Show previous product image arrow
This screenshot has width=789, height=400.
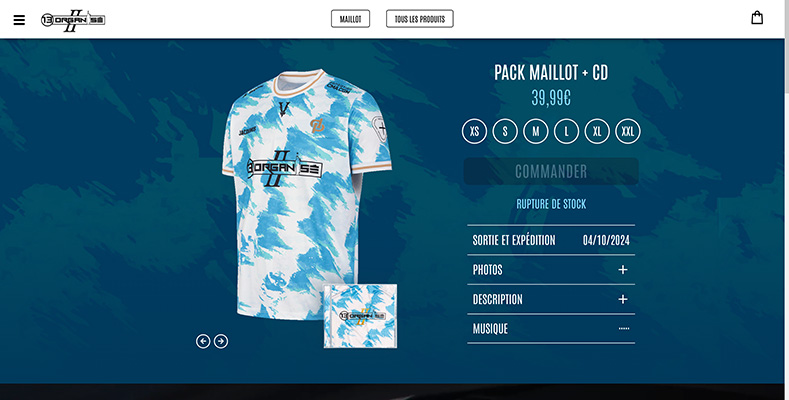[203, 341]
